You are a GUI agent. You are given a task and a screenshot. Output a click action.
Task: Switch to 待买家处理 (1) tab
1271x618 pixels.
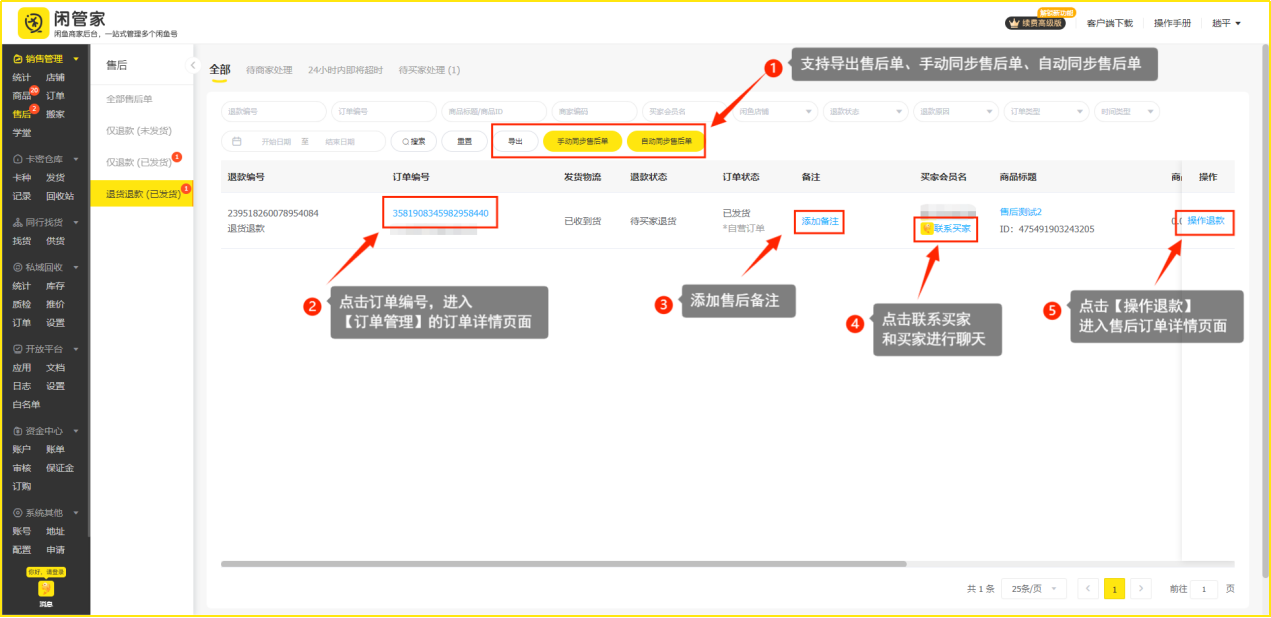pyautogui.click(x=429, y=70)
